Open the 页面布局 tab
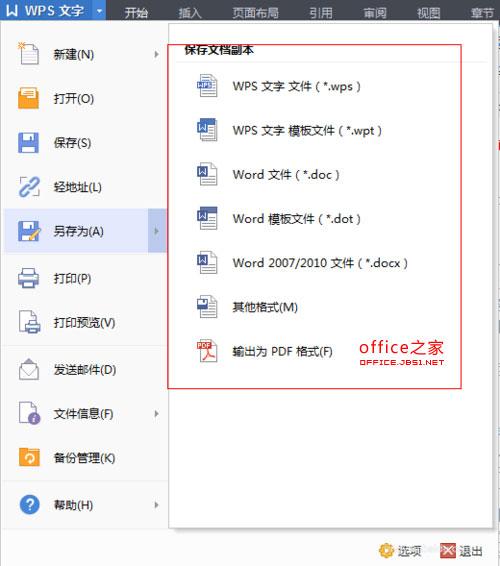The image size is (500, 566). click(256, 13)
